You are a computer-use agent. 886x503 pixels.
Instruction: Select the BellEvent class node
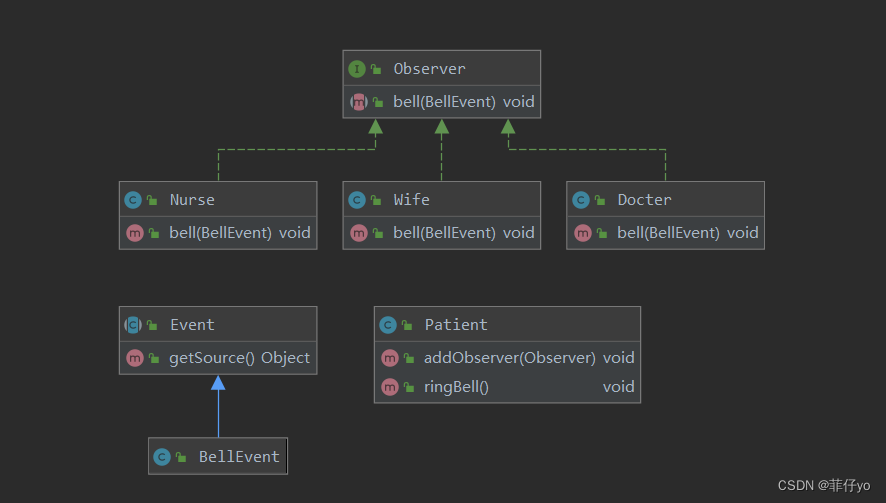(218, 456)
